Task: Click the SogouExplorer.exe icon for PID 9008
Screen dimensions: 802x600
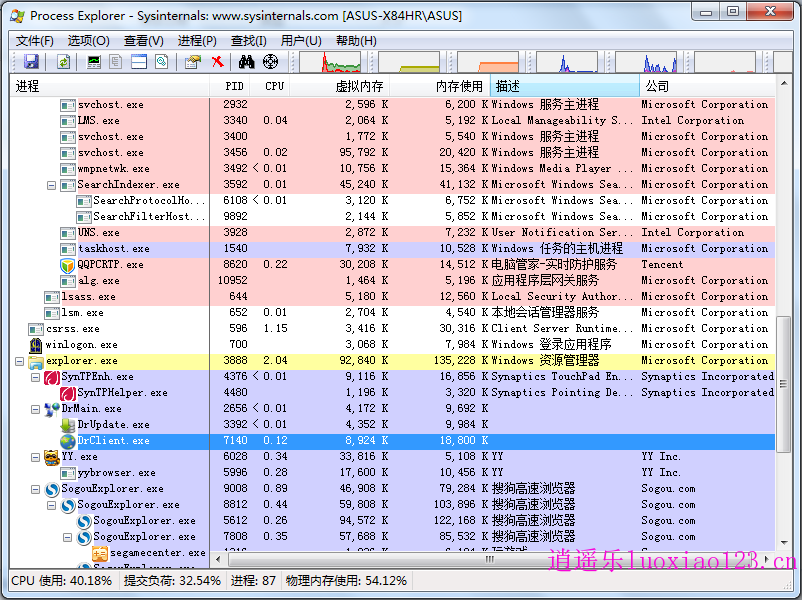Action: pyautogui.click(x=52, y=490)
